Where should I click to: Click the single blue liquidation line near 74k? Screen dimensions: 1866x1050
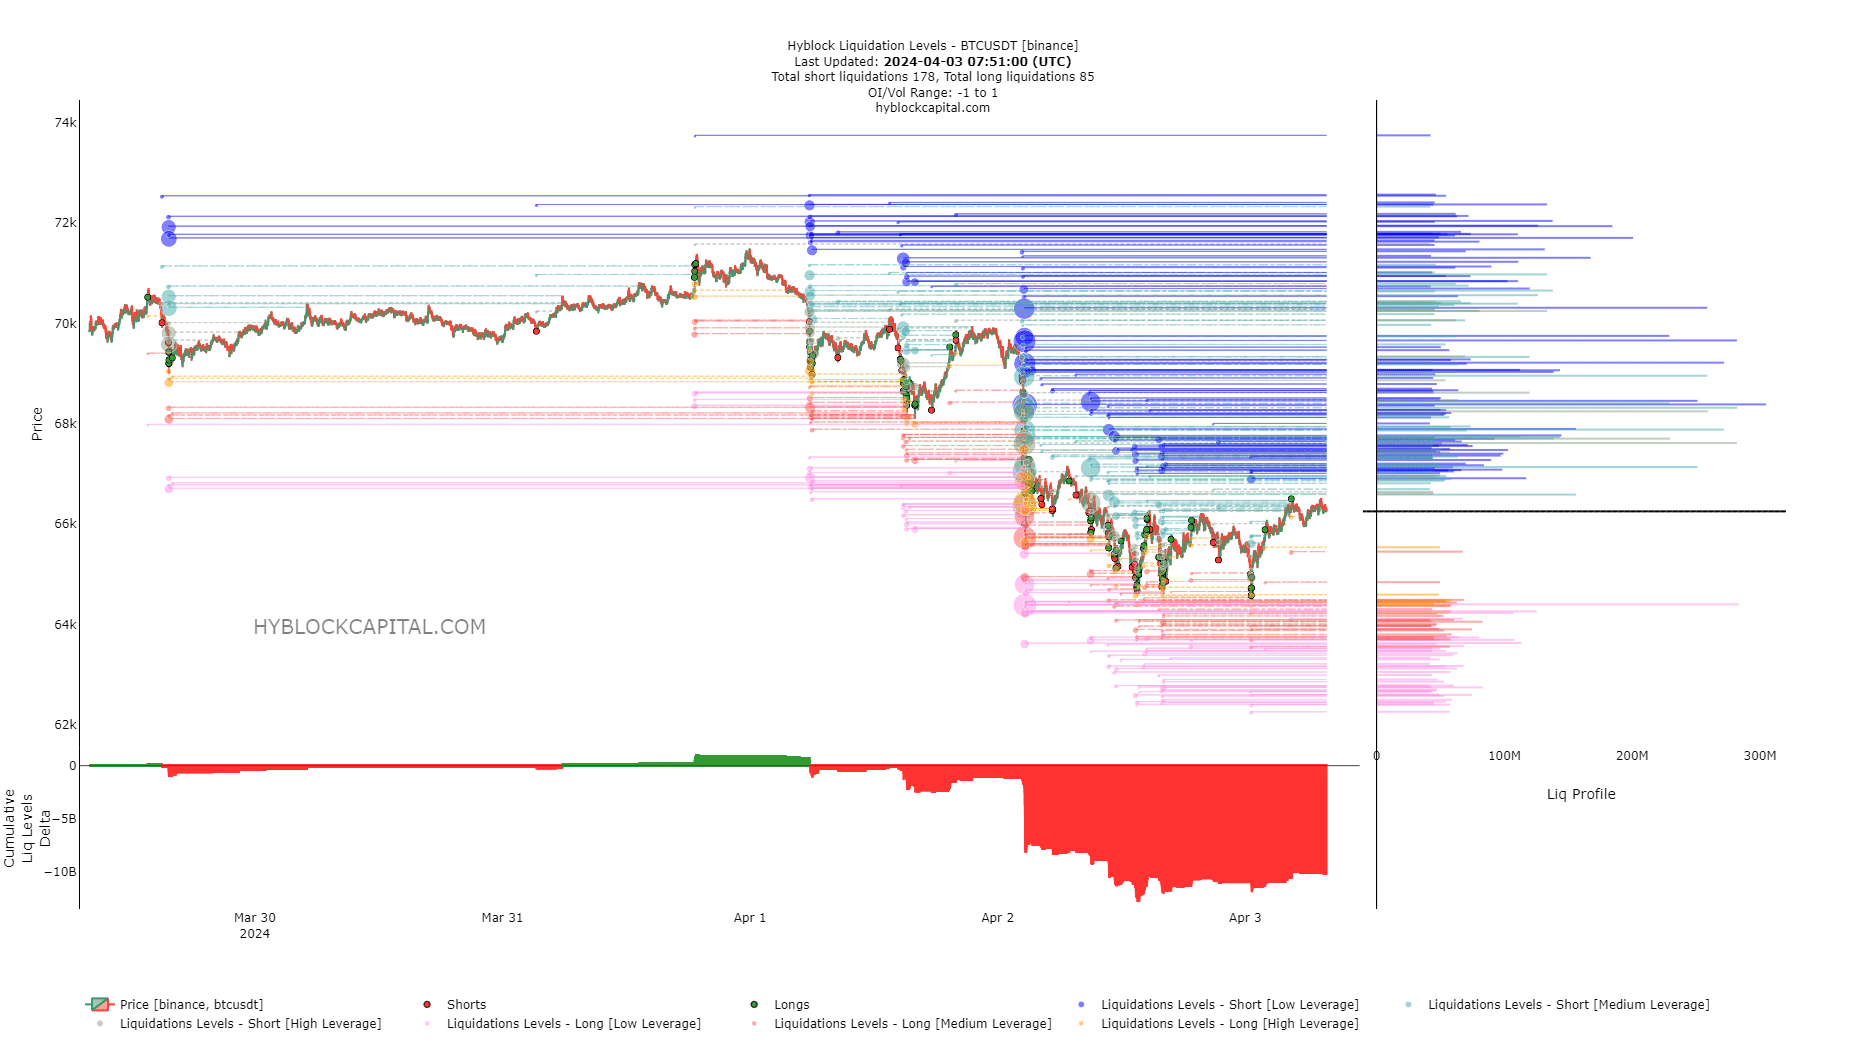tap(1010, 135)
